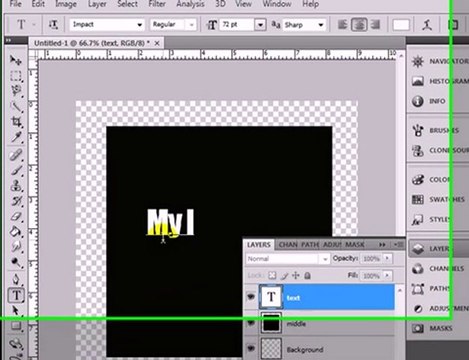Image resolution: width=469 pixels, height=360 pixels.
Task: Open the Masks panel from dock
Action: pos(432,329)
